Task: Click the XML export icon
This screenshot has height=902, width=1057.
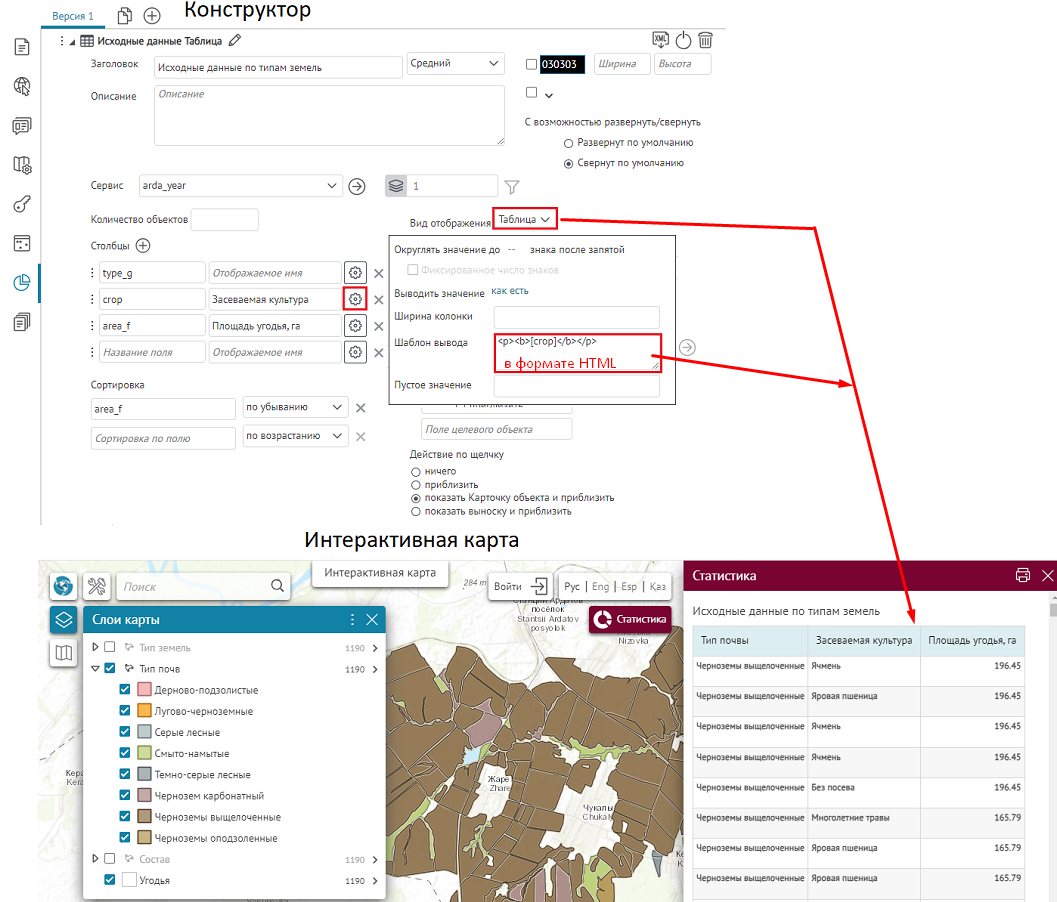Action: point(660,40)
